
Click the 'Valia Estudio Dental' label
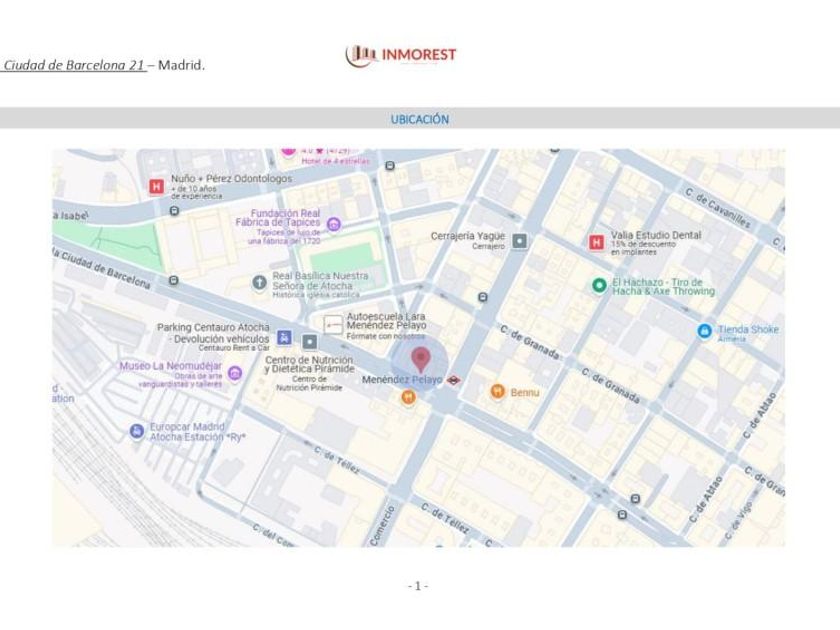coord(656,235)
